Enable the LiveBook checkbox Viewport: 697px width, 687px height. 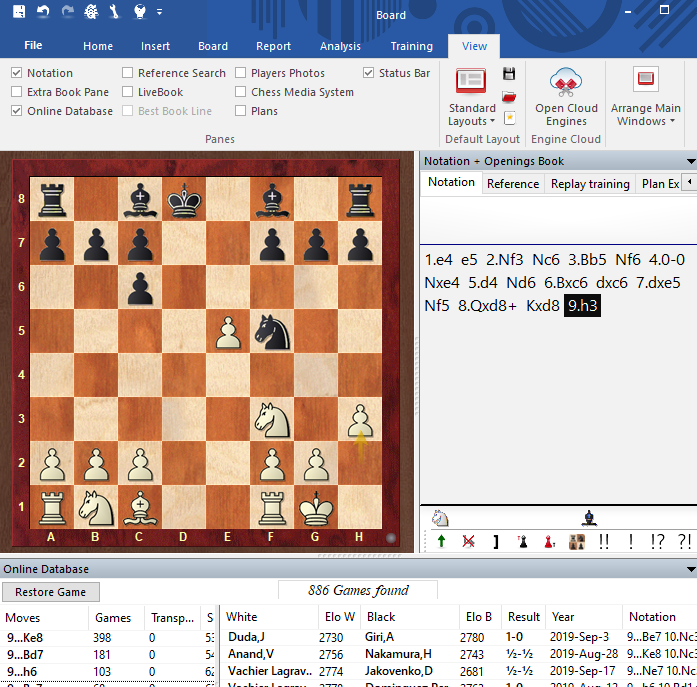coord(128,92)
